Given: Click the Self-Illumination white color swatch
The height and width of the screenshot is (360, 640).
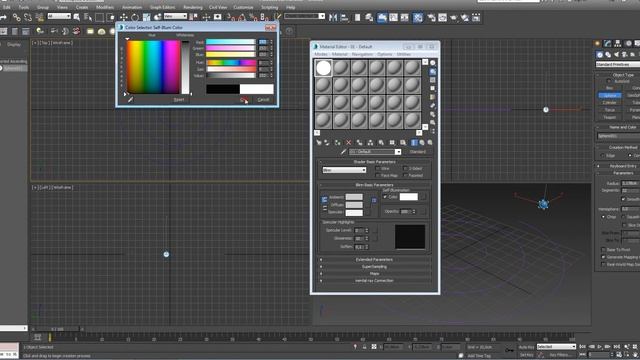Looking at the screenshot, I should tap(409, 197).
